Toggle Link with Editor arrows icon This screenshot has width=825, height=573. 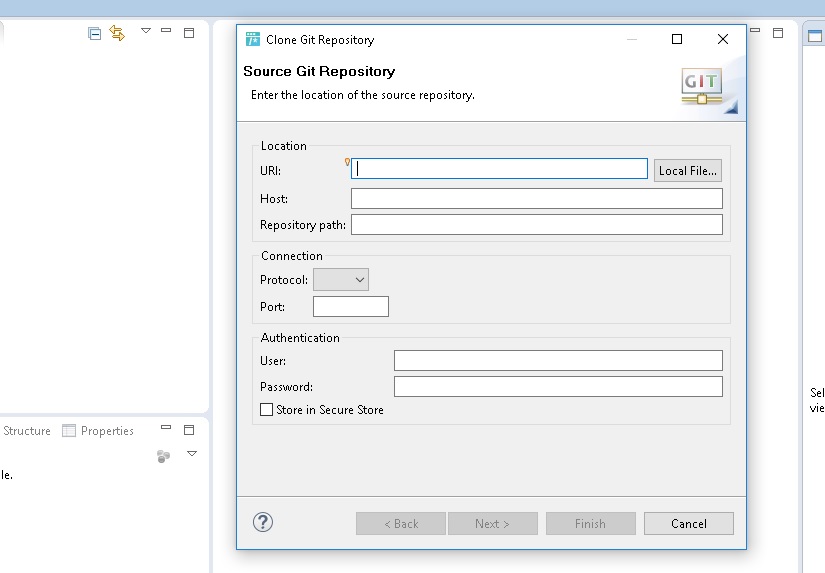117,33
